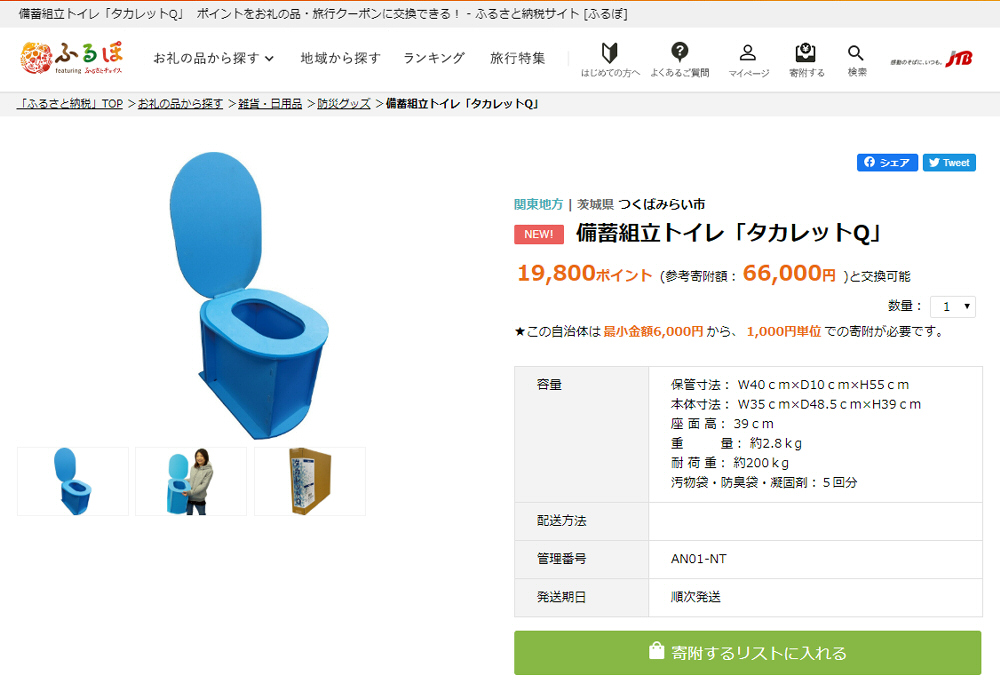
Task: Open the ふるぽ site logo
Action: [71, 58]
